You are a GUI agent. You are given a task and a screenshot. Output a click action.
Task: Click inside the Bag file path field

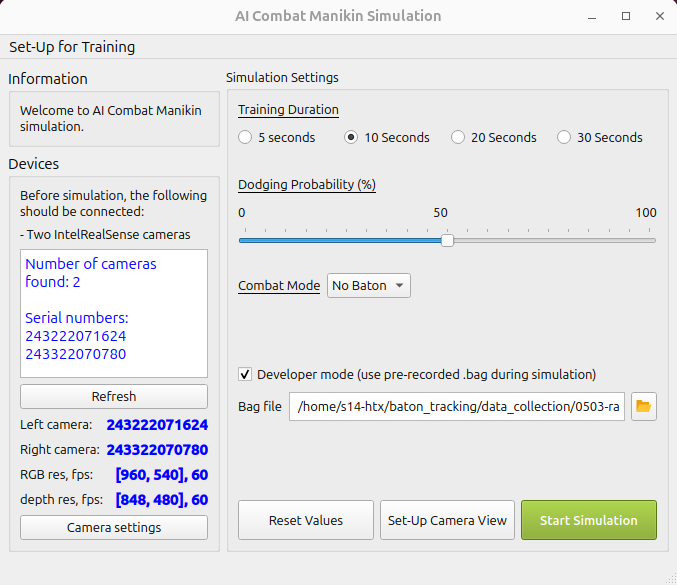457,406
